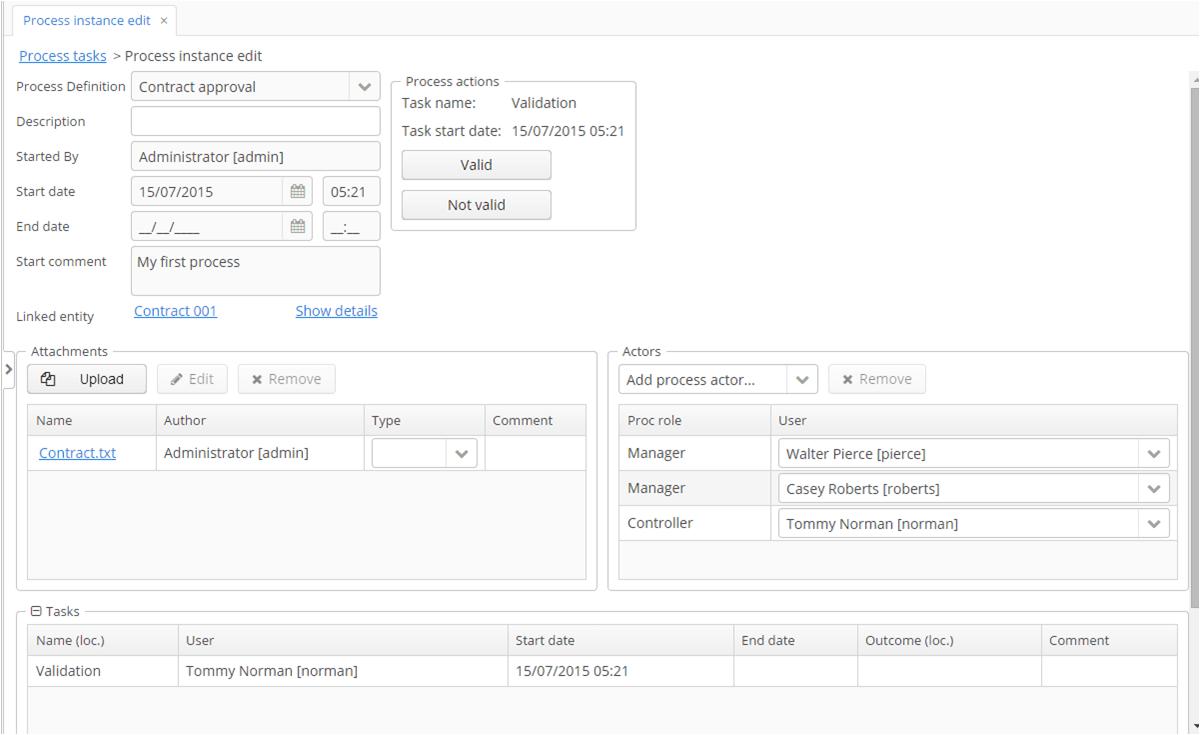Collapse the Tasks section
This screenshot has width=1200, height=735.
click(x=36, y=611)
